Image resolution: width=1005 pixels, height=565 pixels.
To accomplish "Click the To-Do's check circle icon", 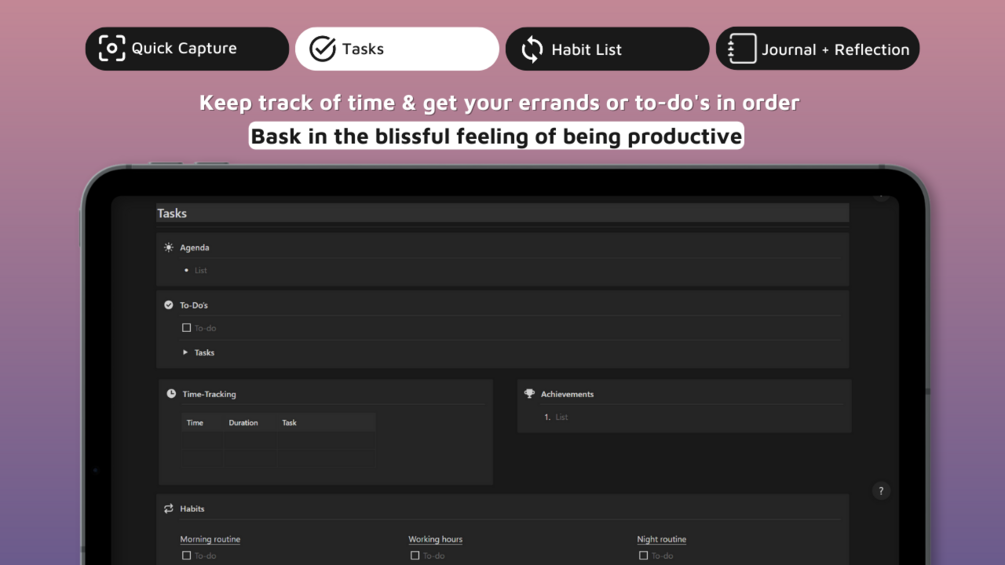I will (169, 305).
